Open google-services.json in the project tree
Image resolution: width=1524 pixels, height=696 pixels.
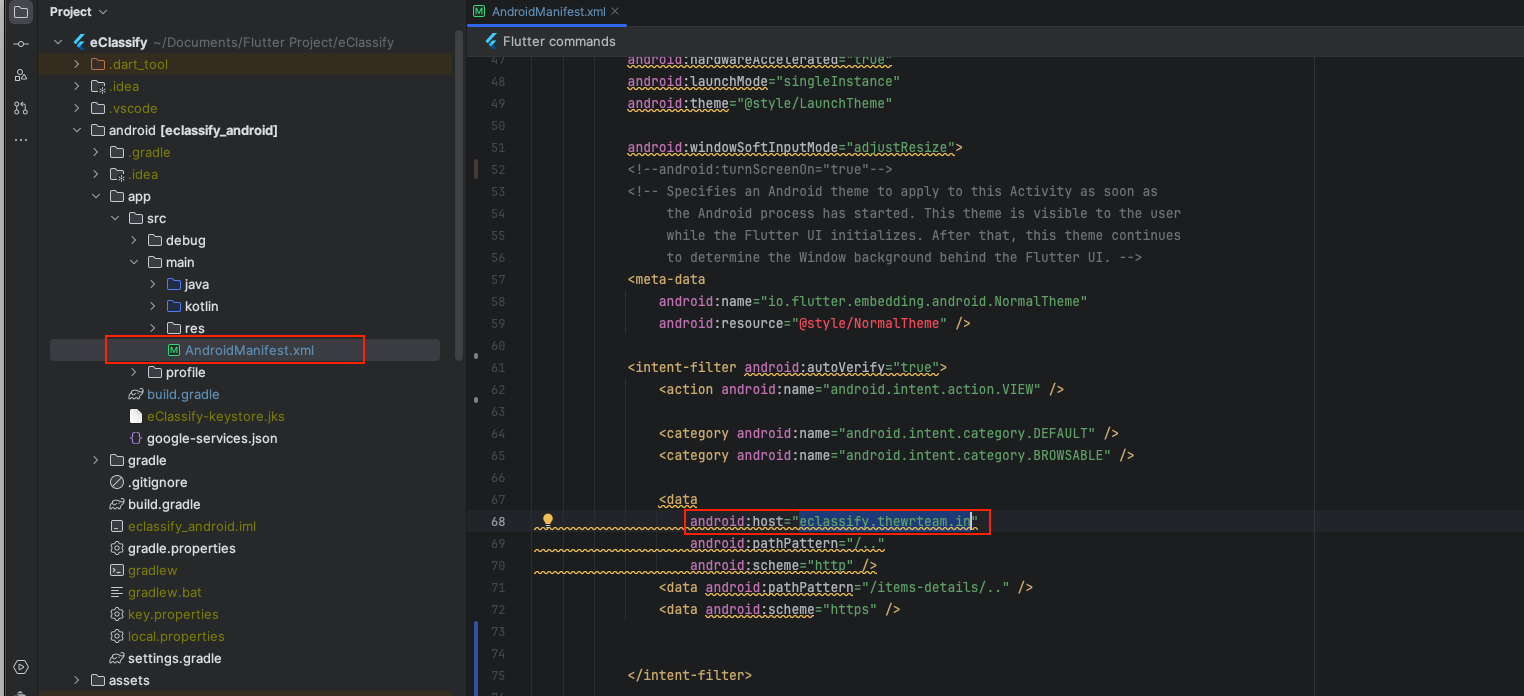(211, 438)
